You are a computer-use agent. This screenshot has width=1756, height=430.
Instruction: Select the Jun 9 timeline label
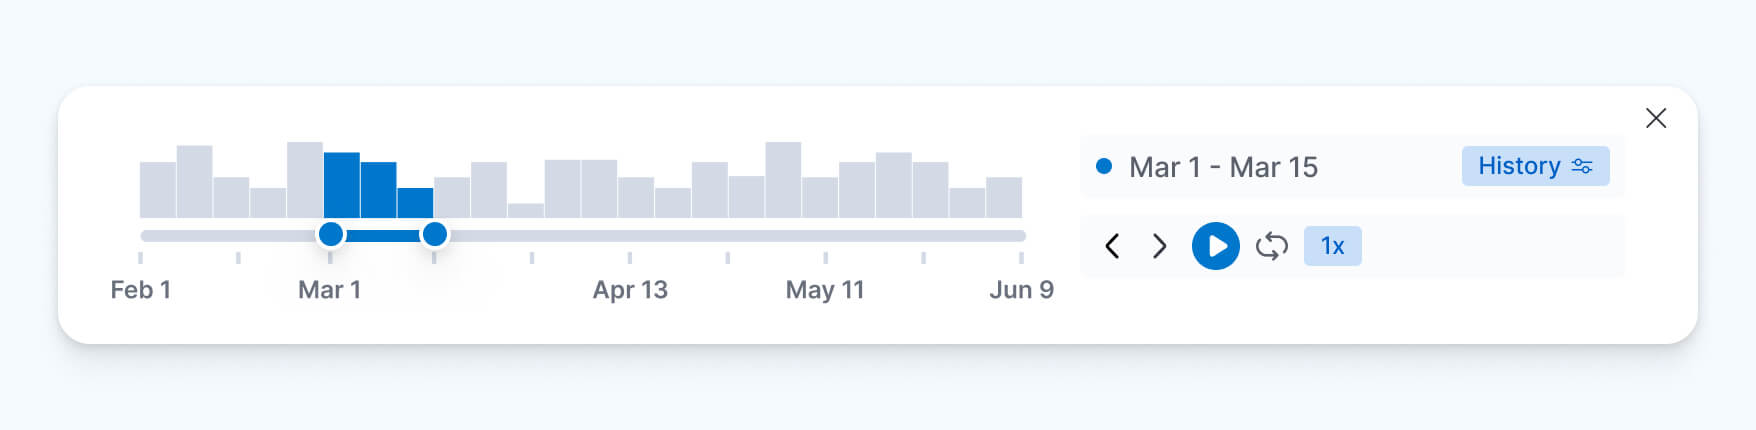[x=1021, y=290]
